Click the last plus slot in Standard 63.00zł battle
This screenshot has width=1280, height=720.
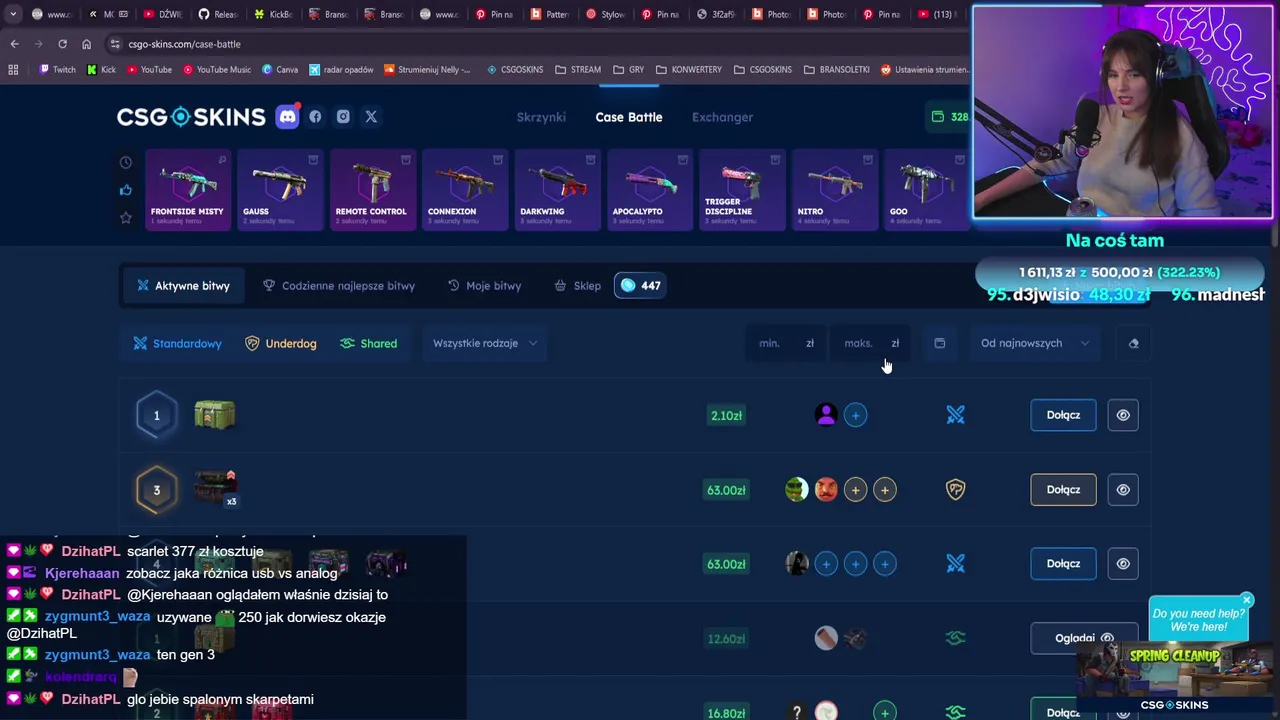pos(884,564)
